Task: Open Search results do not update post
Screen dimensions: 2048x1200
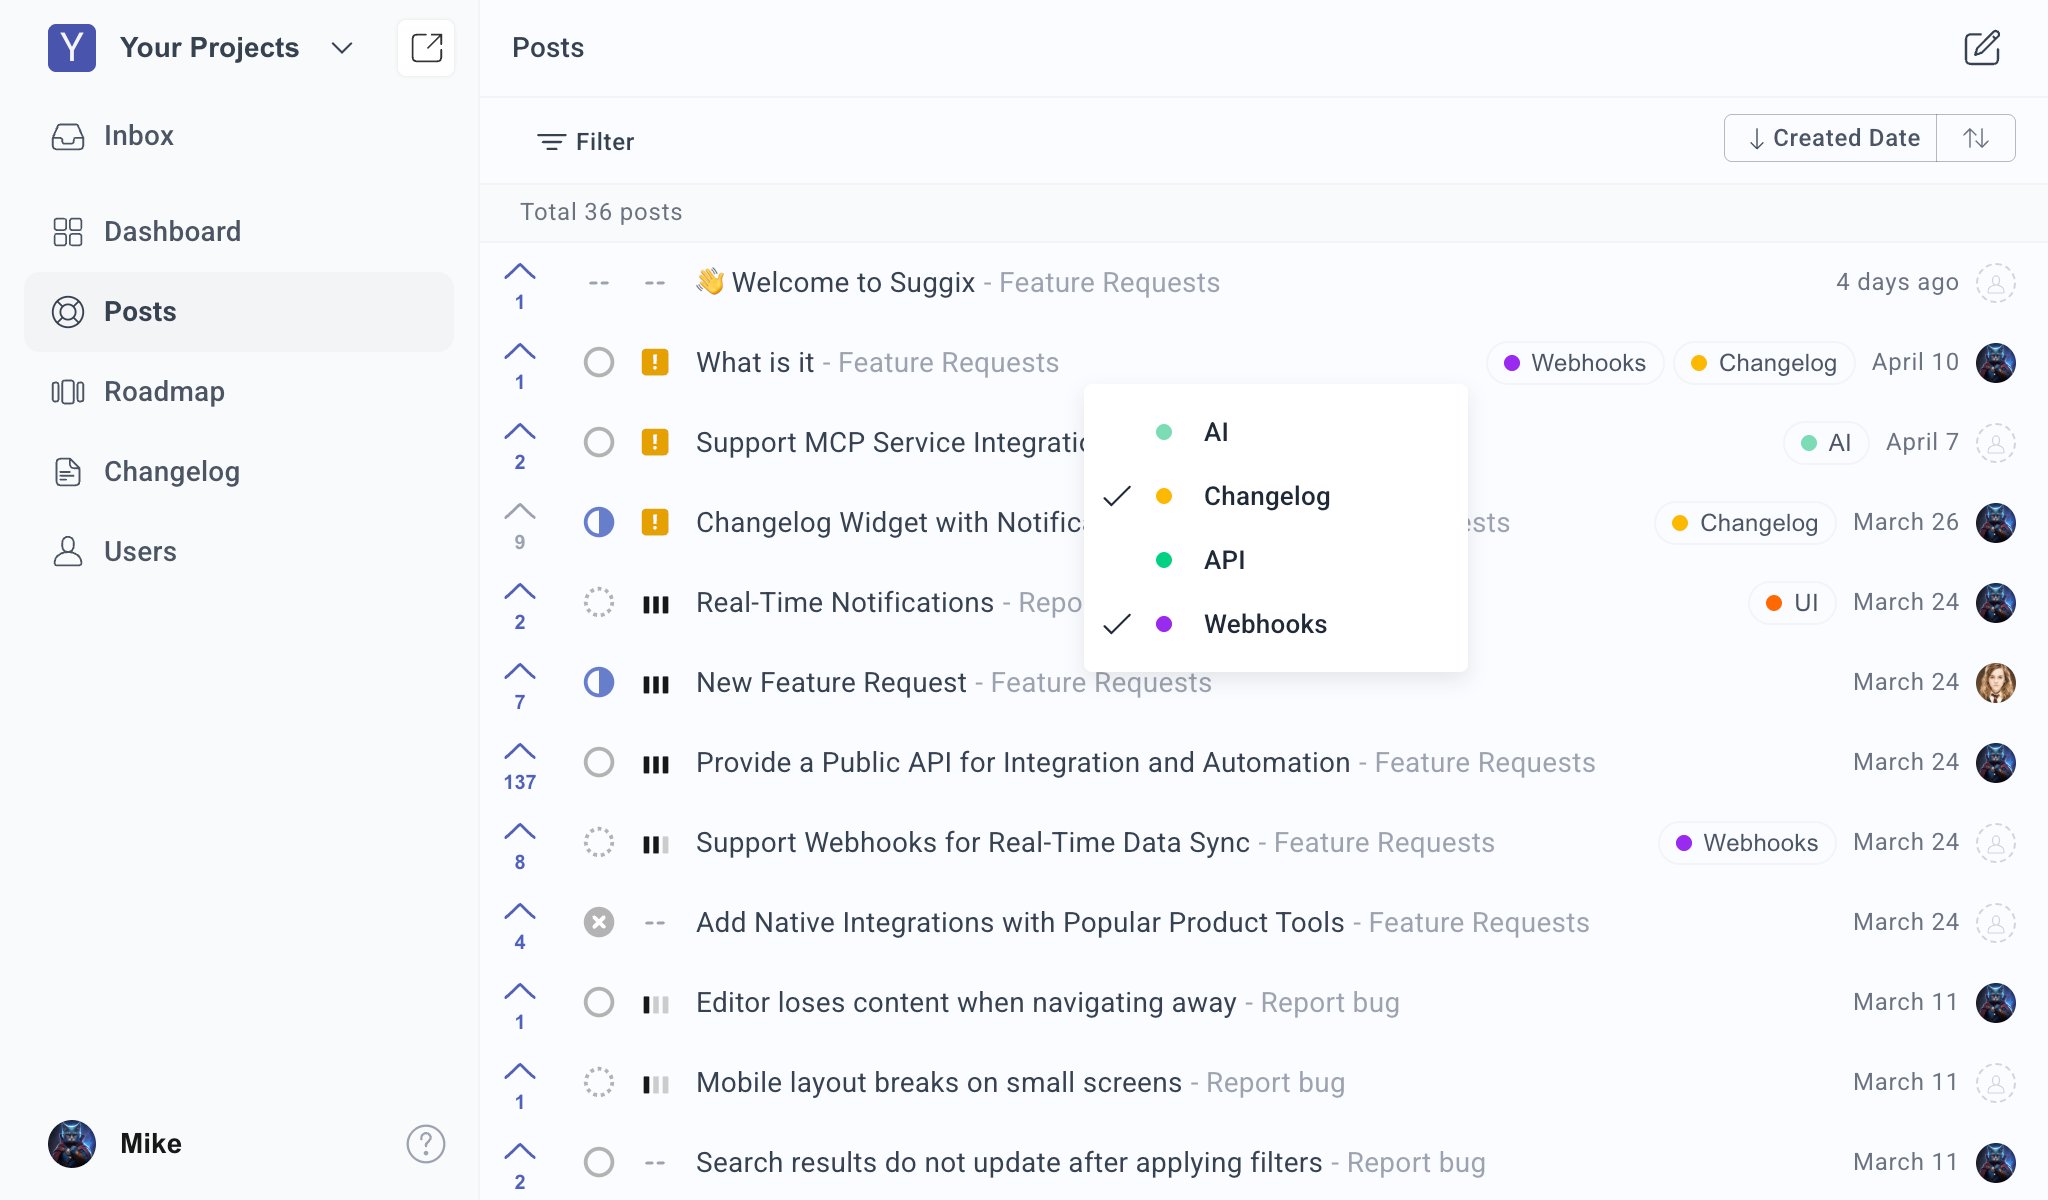Action: pyautogui.click(x=1009, y=1163)
